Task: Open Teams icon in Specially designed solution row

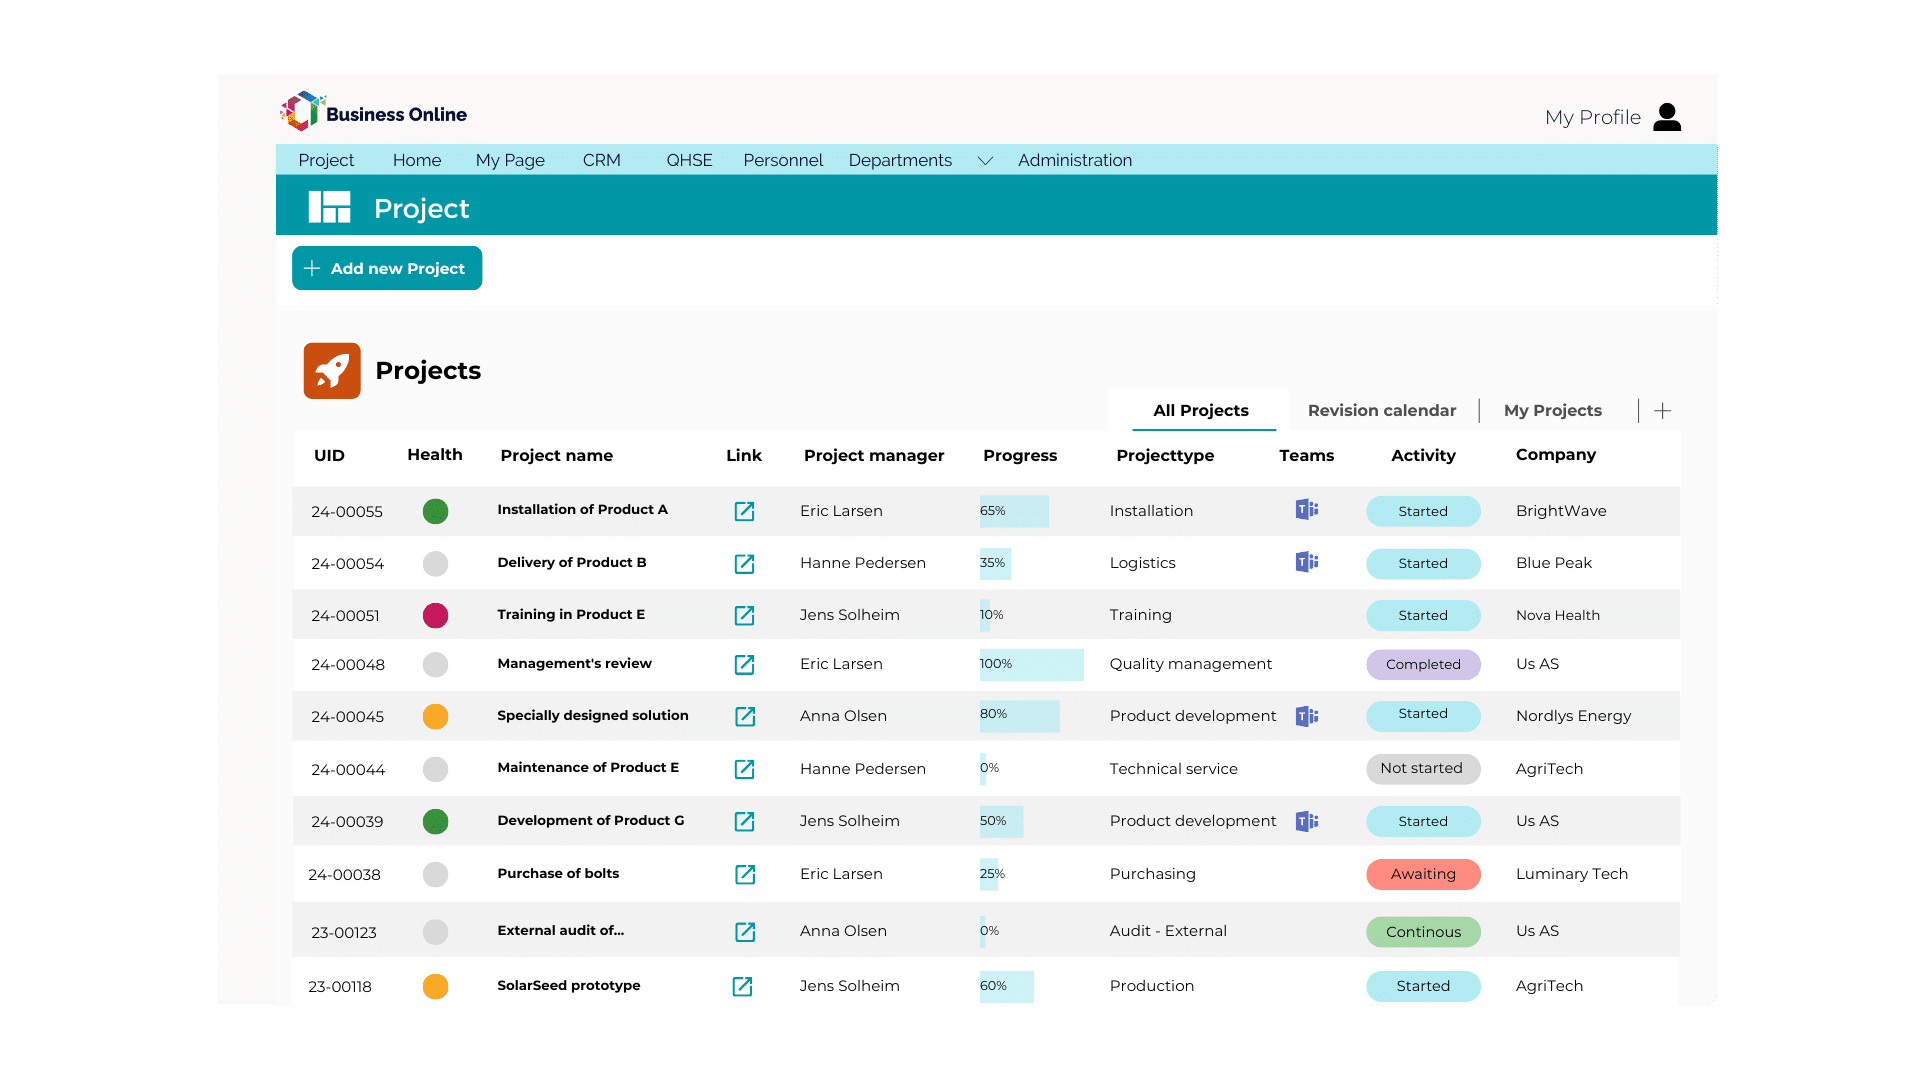Action: pyautogui.click(x=1307, y=716)
